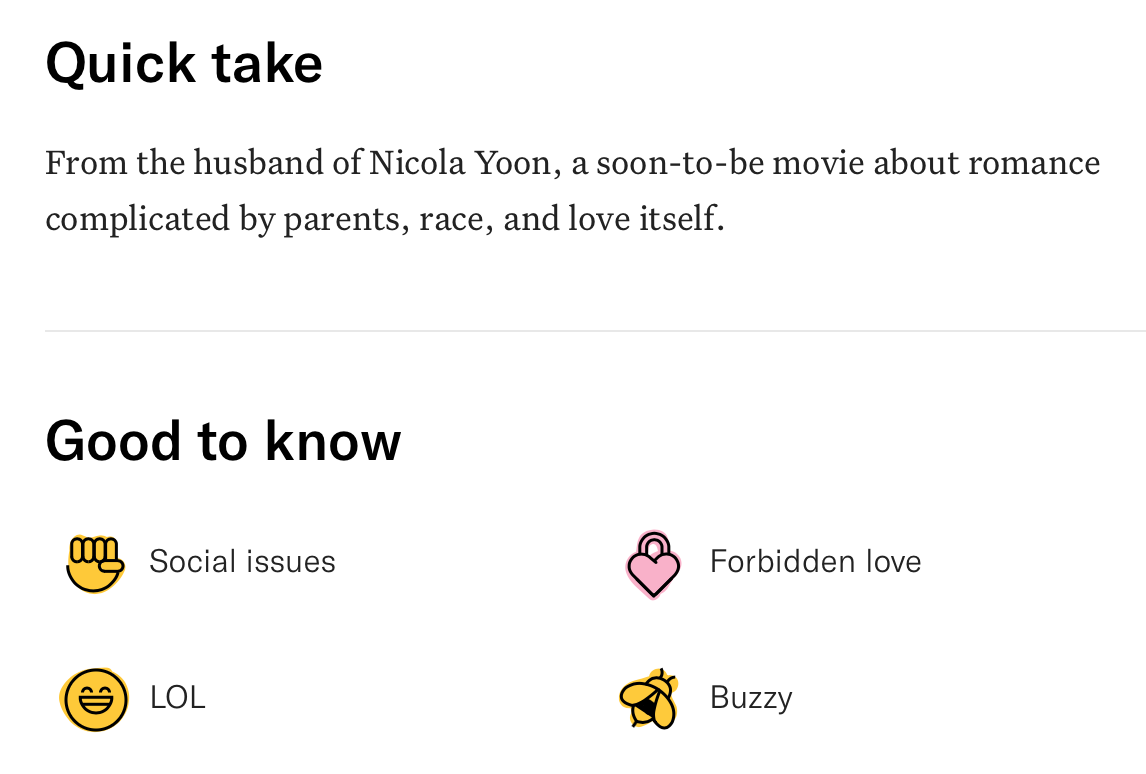The image size is (1146, 774).
Task: Select the "Social issues" label
Action: (242, 562)
